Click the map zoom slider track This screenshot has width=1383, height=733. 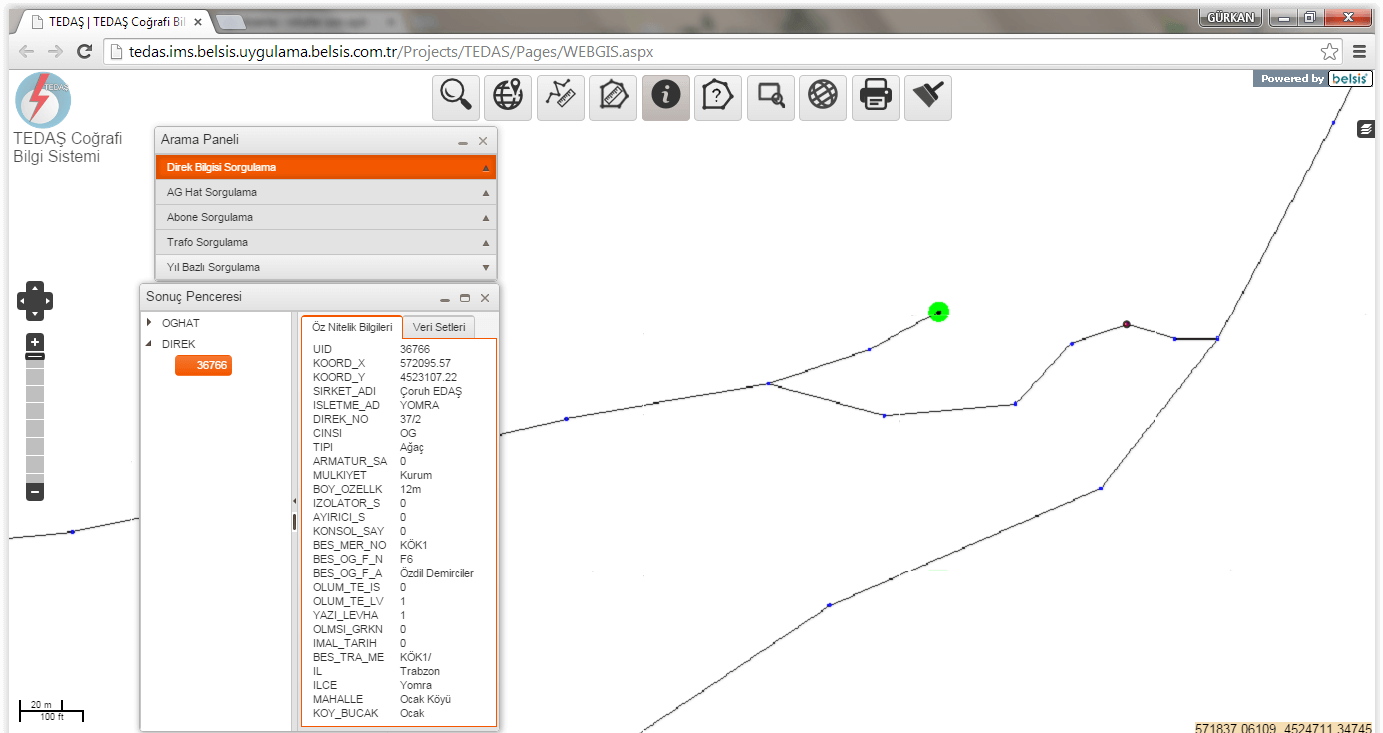tap(35, 420)
